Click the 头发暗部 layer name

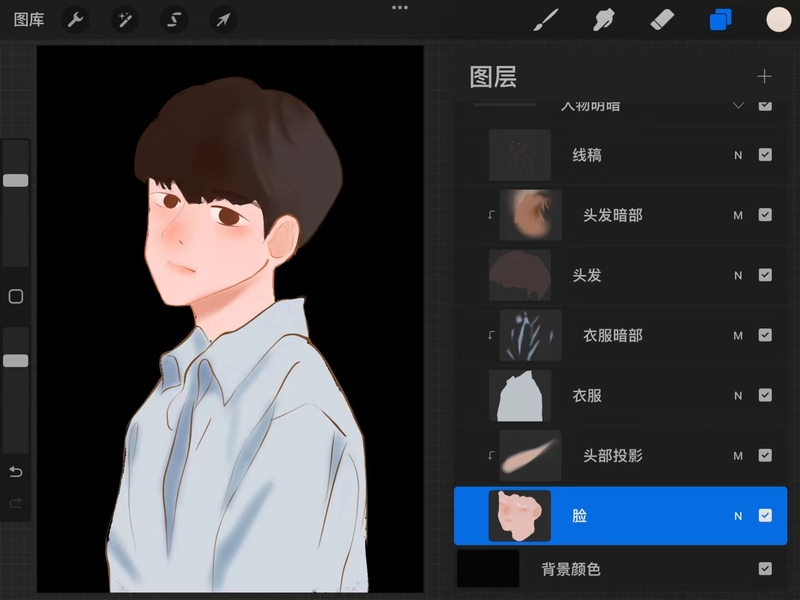click(x=613, y=215)
